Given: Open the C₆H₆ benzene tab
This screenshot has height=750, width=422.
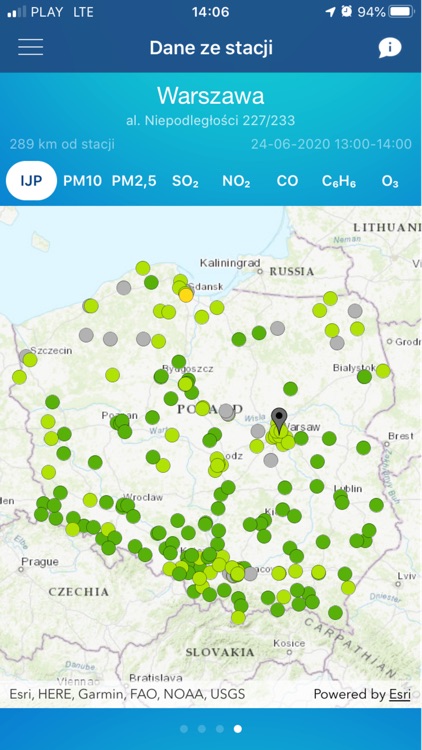Looking at the screenshot, I should (x=339, y=181).
